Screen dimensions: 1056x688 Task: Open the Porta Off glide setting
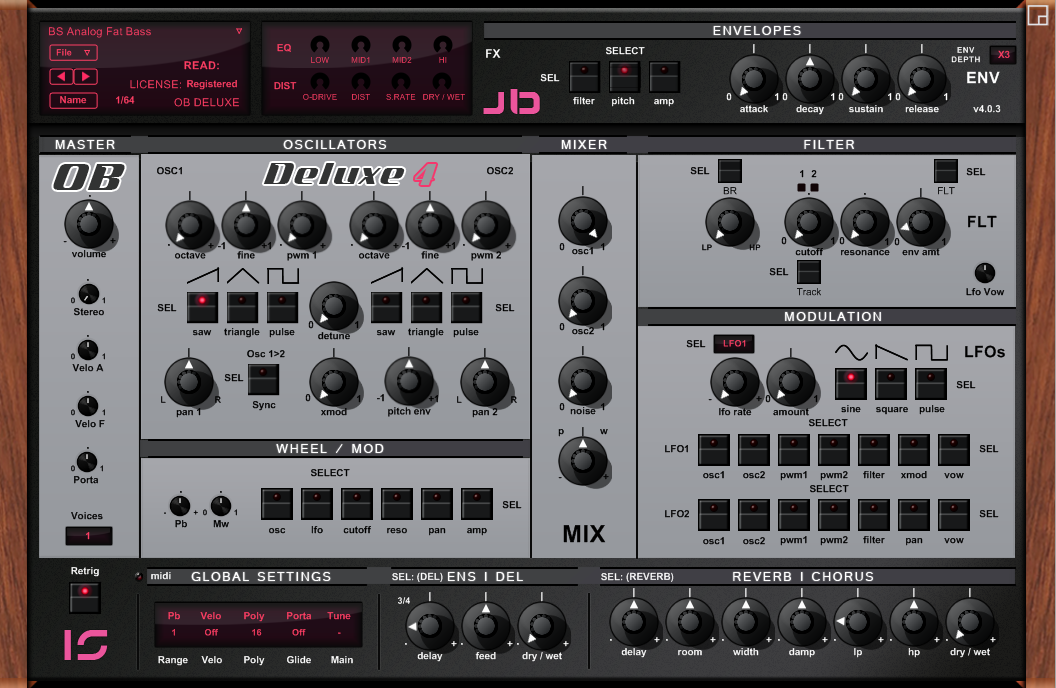(298, 633)
